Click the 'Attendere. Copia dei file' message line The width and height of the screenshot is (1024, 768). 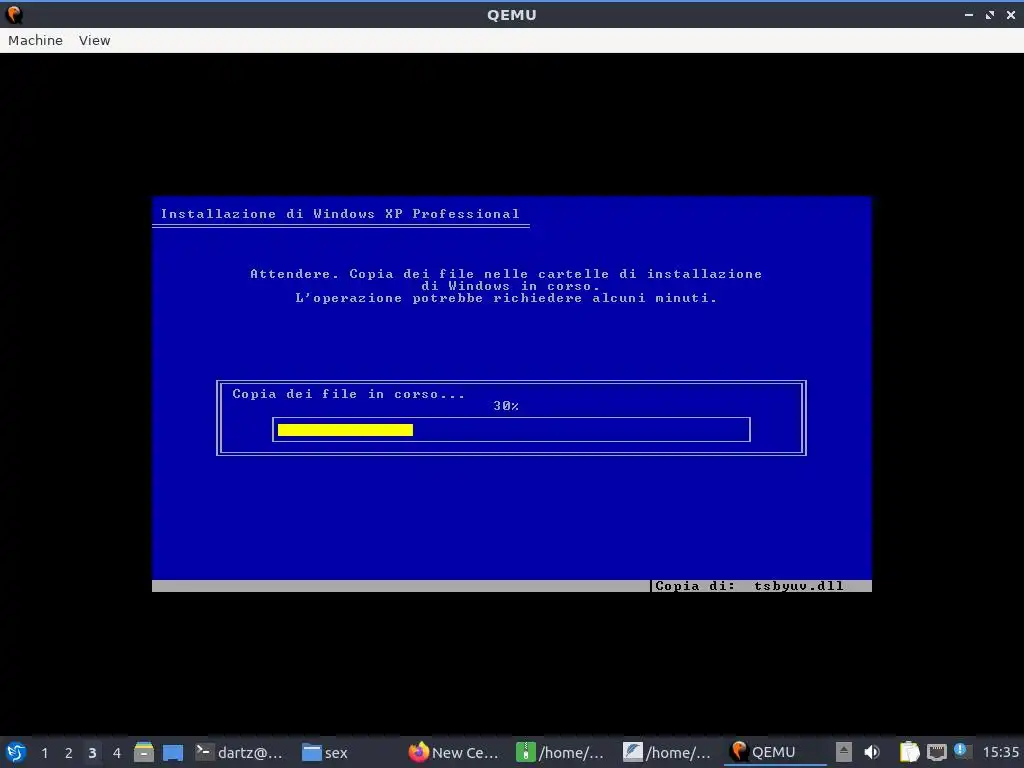506,274
